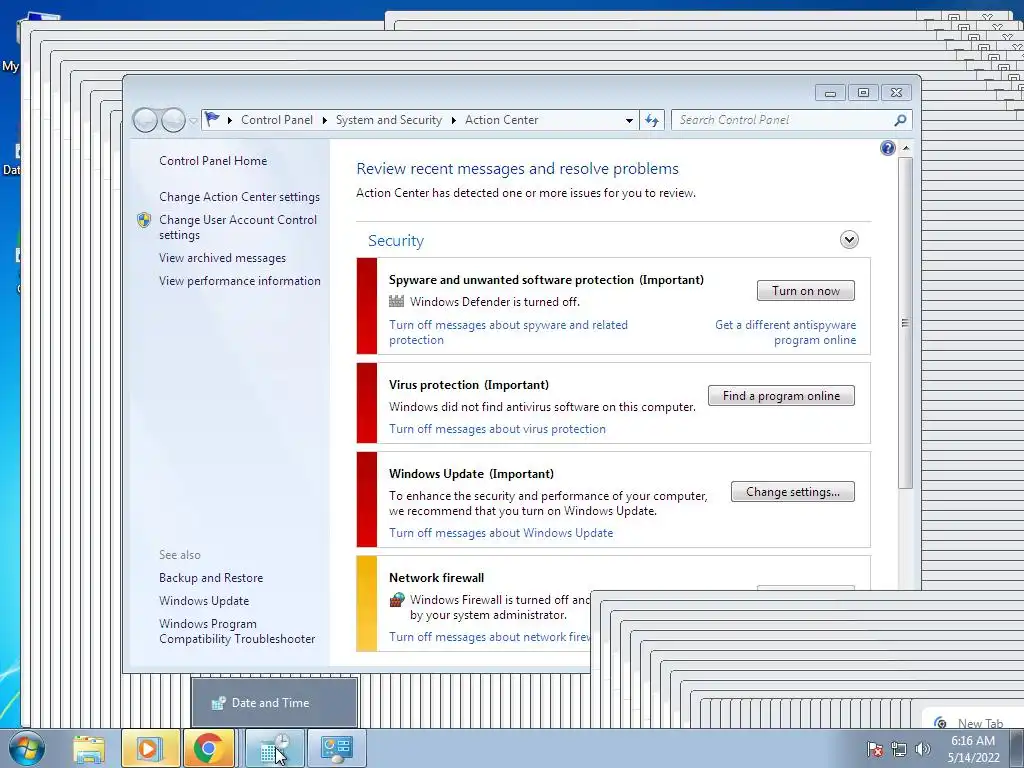Expand the arrow after System and Security
The width and height of the screenshot is (1024, 768).
click(x=453, y=120)
